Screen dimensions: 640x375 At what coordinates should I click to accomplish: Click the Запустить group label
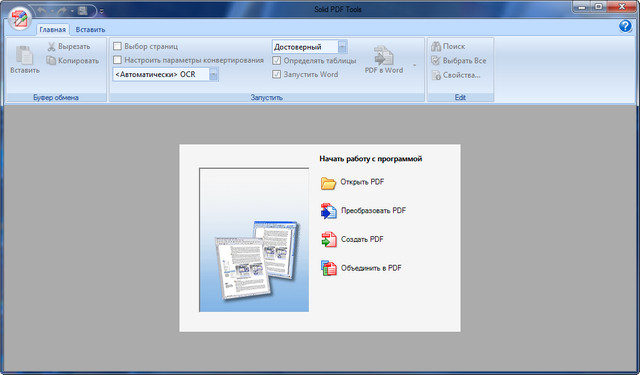point(267,98)
